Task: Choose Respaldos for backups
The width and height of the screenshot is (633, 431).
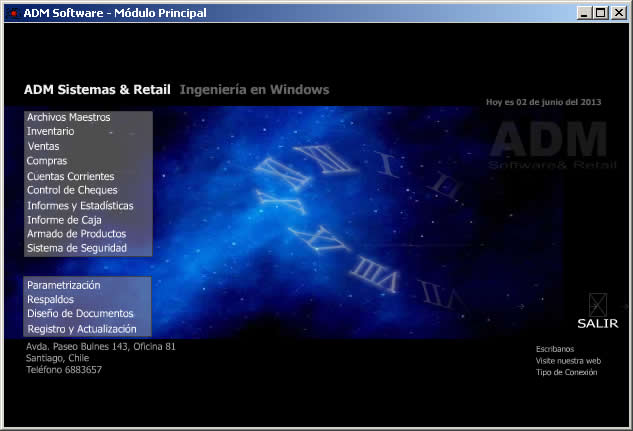Action: click(50, 299)
